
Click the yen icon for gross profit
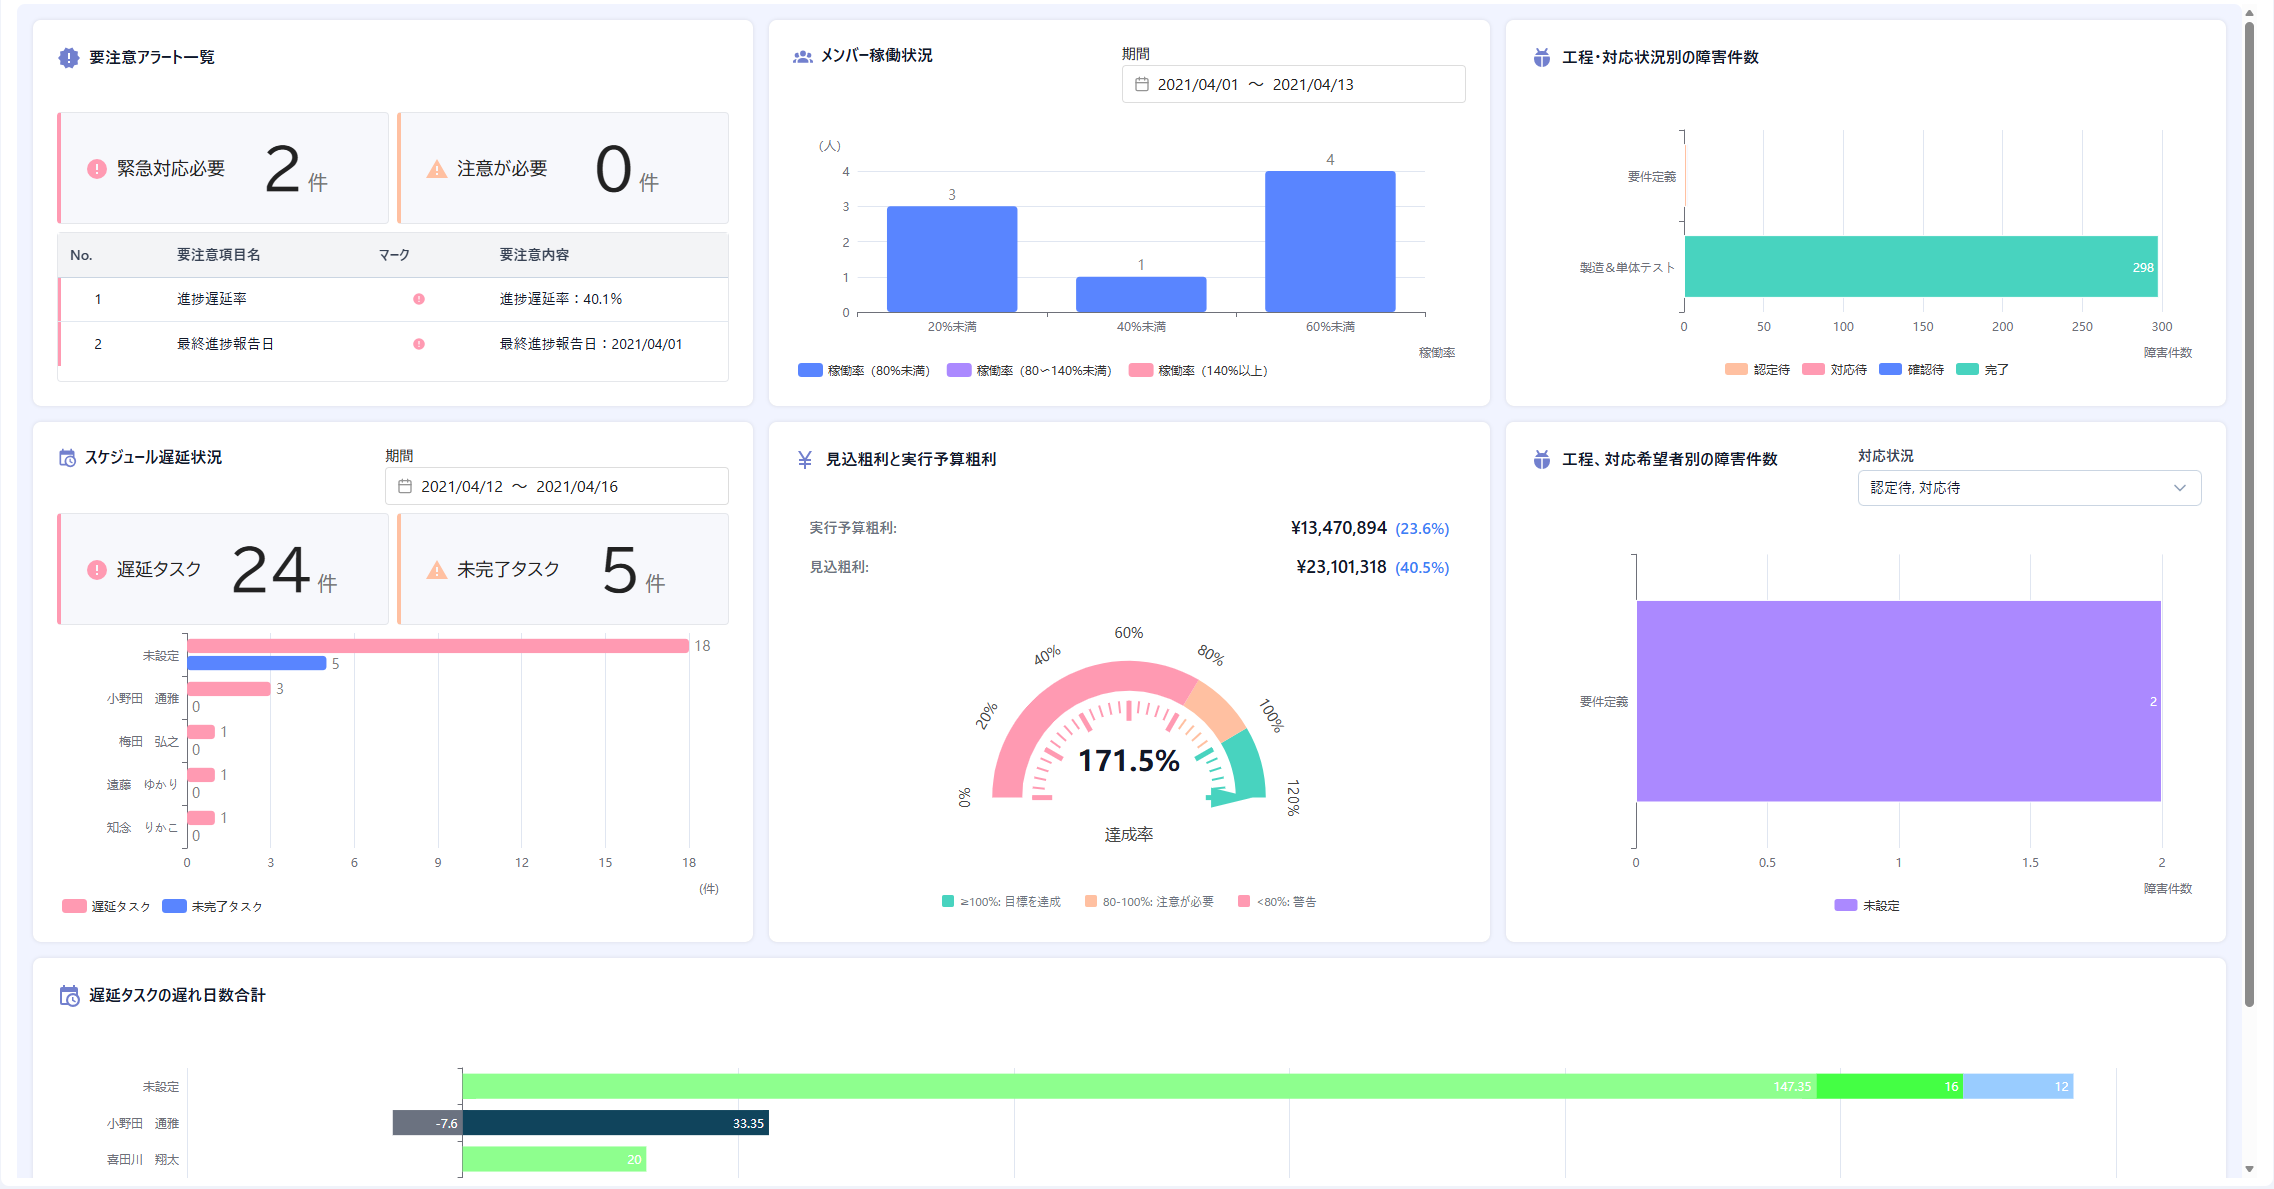805,460
